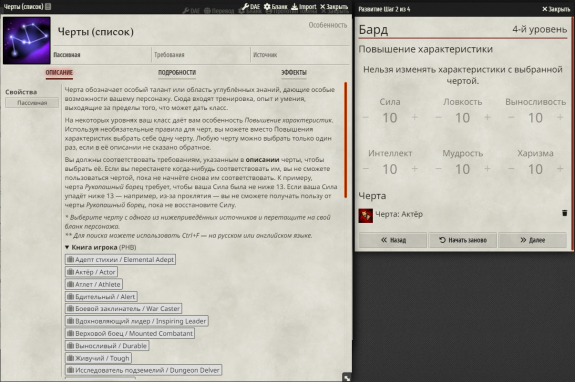Open Адепт стихии / Elemental Adept entry

tap(120, 260)
